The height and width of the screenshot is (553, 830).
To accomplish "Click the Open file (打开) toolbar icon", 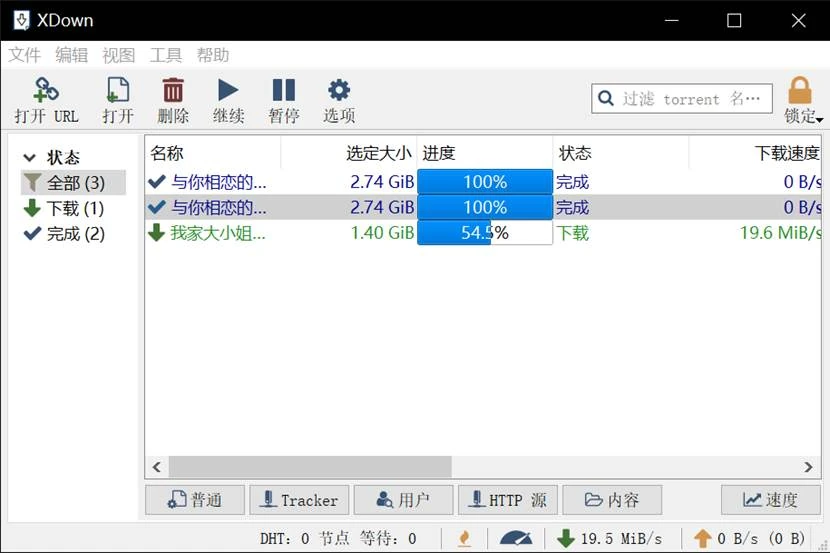I will 118,90.
